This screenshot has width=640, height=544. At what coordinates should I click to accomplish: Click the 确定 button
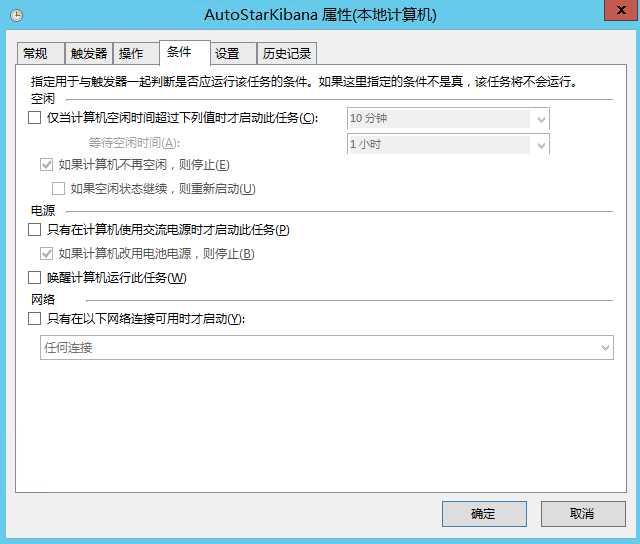[x=484, y=514]
